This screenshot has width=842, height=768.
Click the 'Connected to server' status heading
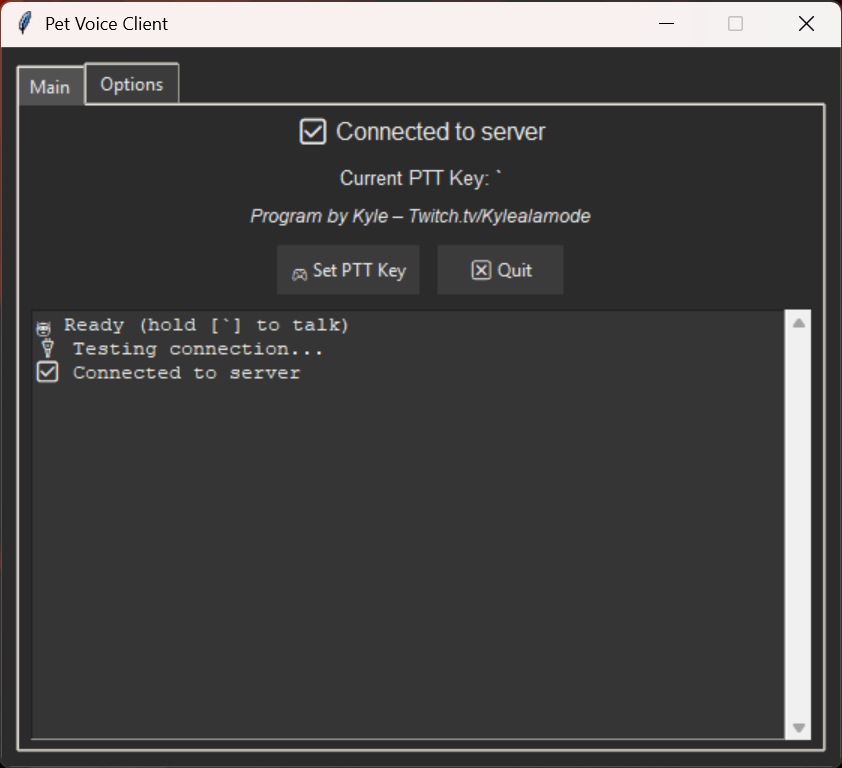(440, 132)
